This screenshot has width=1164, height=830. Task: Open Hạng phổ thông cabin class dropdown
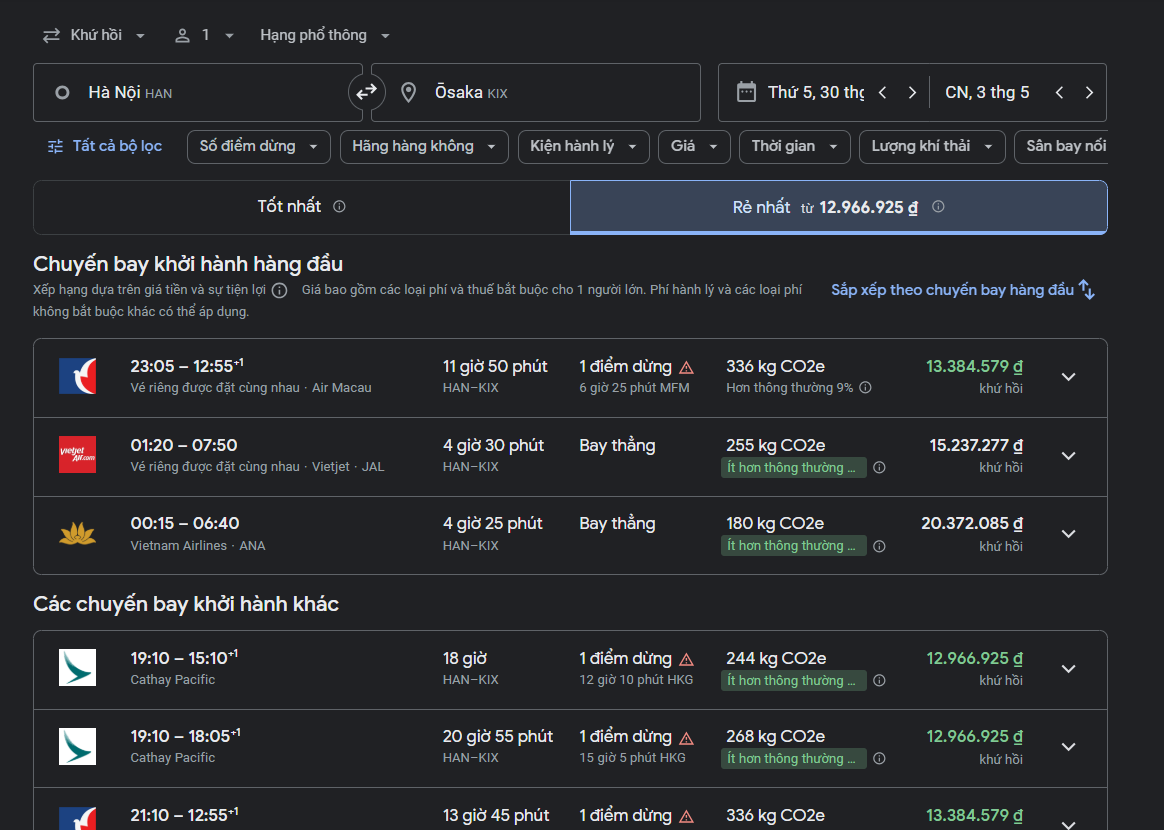(x=325, y=35)
